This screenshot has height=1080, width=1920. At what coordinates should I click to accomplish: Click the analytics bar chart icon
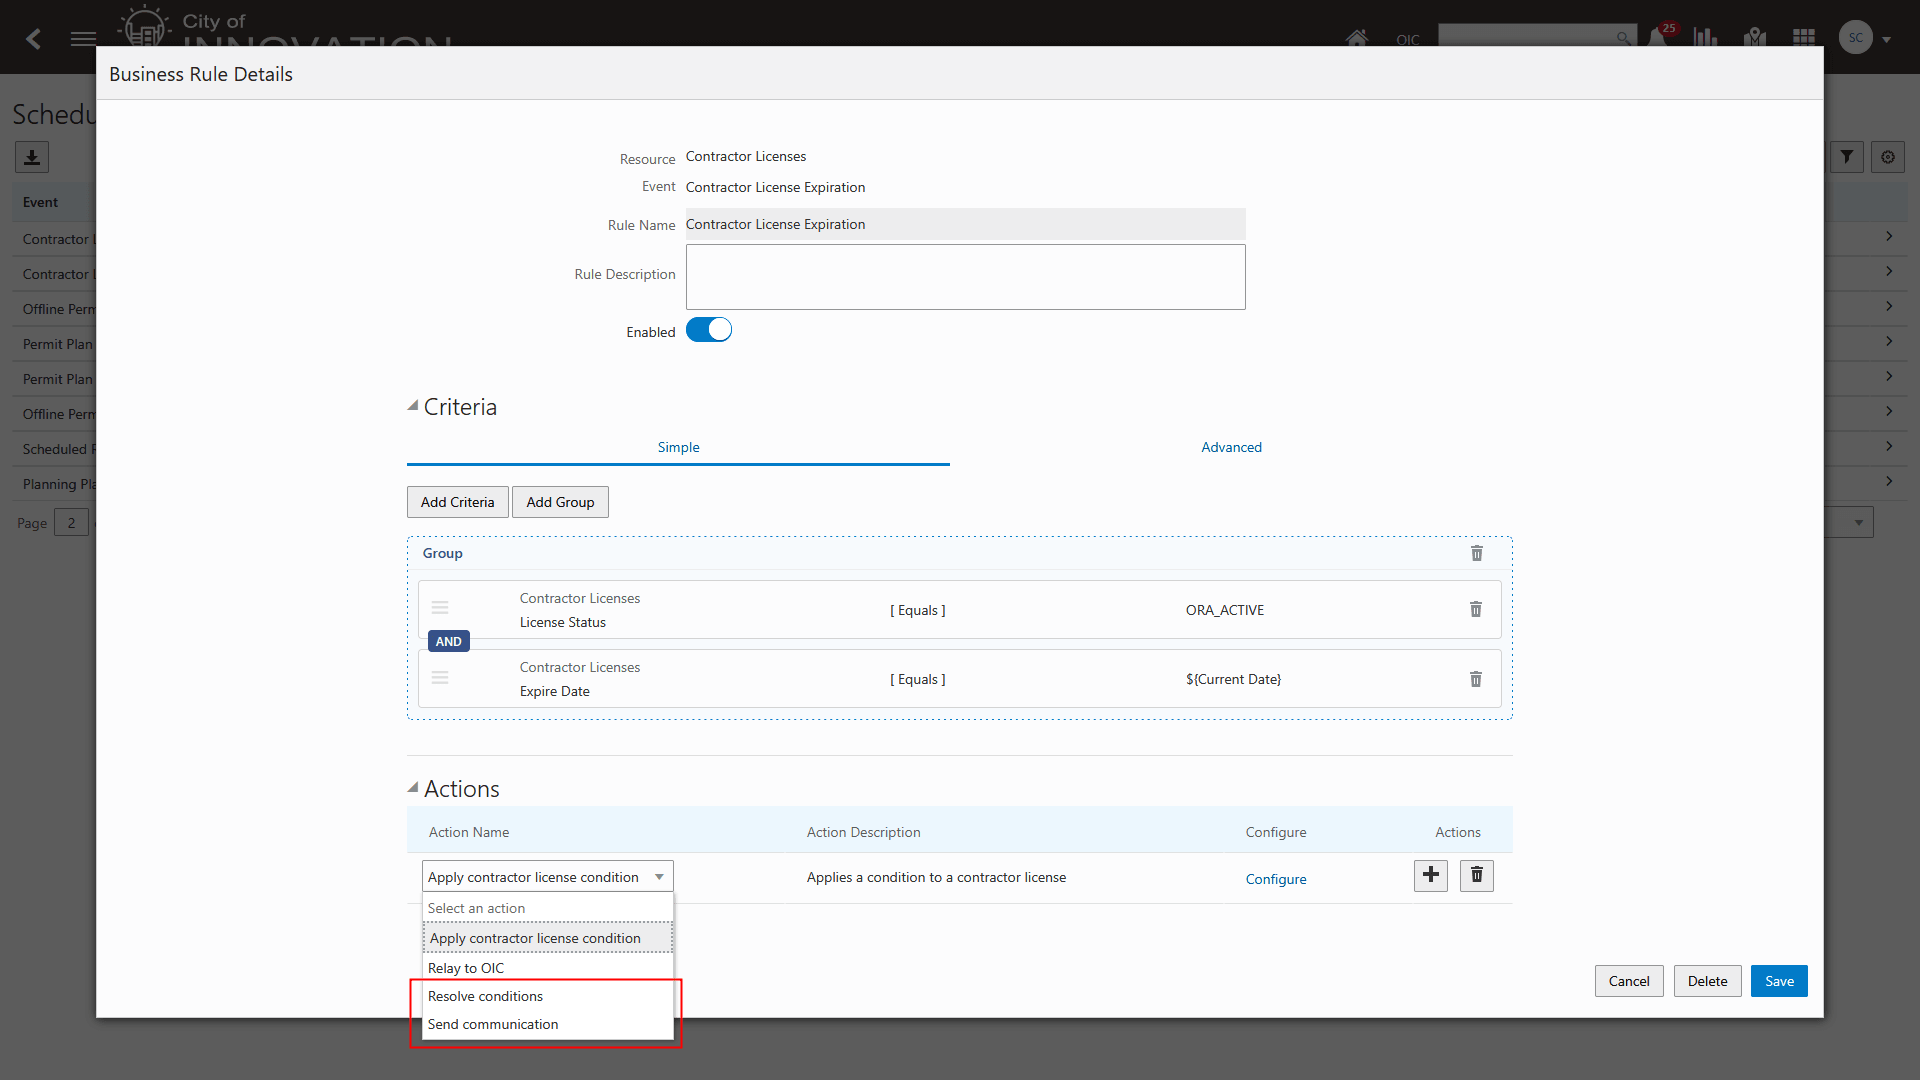pyautogui.click(x=1706, y=37)
